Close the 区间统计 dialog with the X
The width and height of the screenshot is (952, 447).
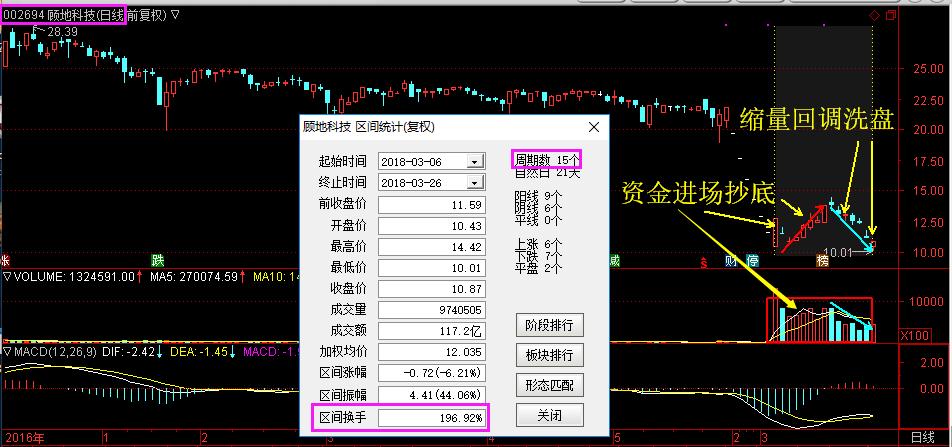click(594, 127)
